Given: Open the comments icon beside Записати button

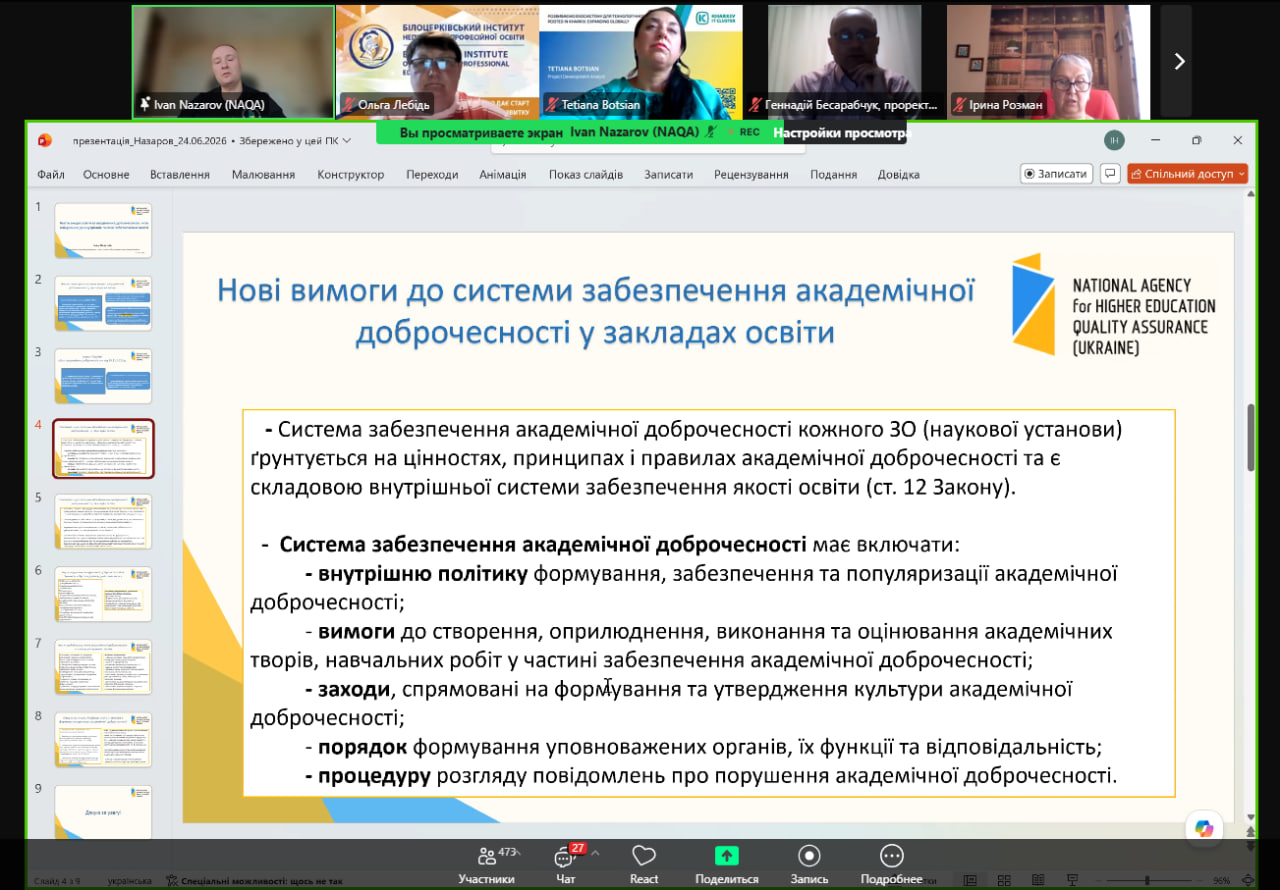Looking at the screenshot, I should pyautogui.click(x=1110, y=173).
